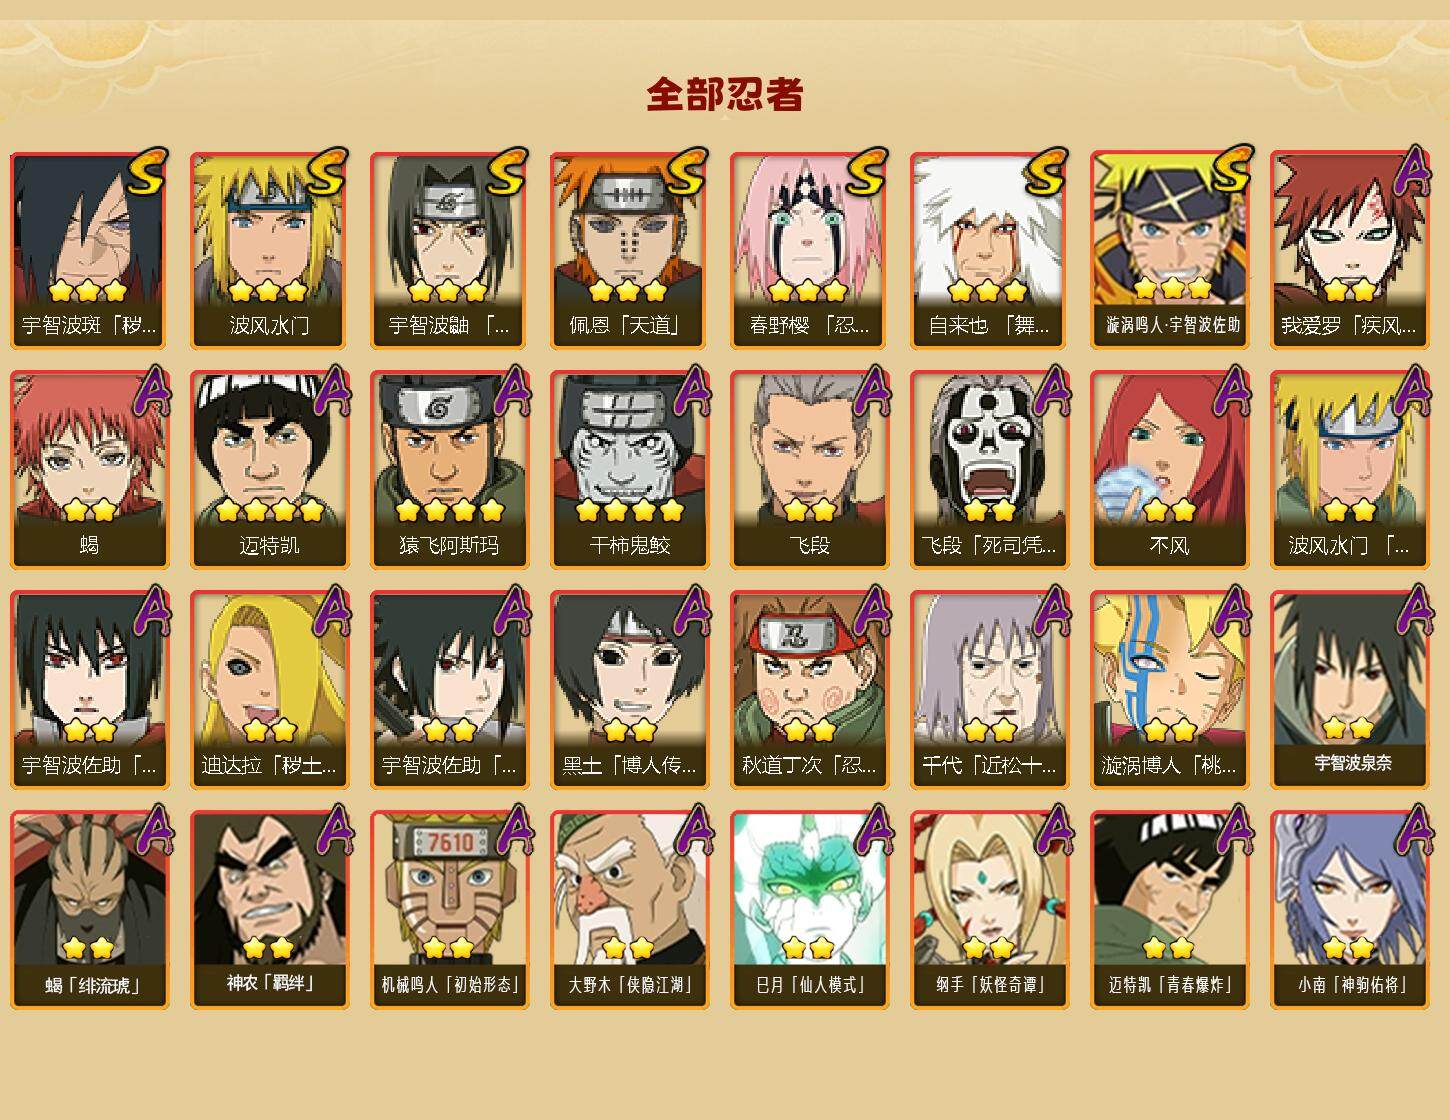Click the 蝎 ninja portrait
This screenshot has height=1120, width=1450.
click(x=89, y=470)
